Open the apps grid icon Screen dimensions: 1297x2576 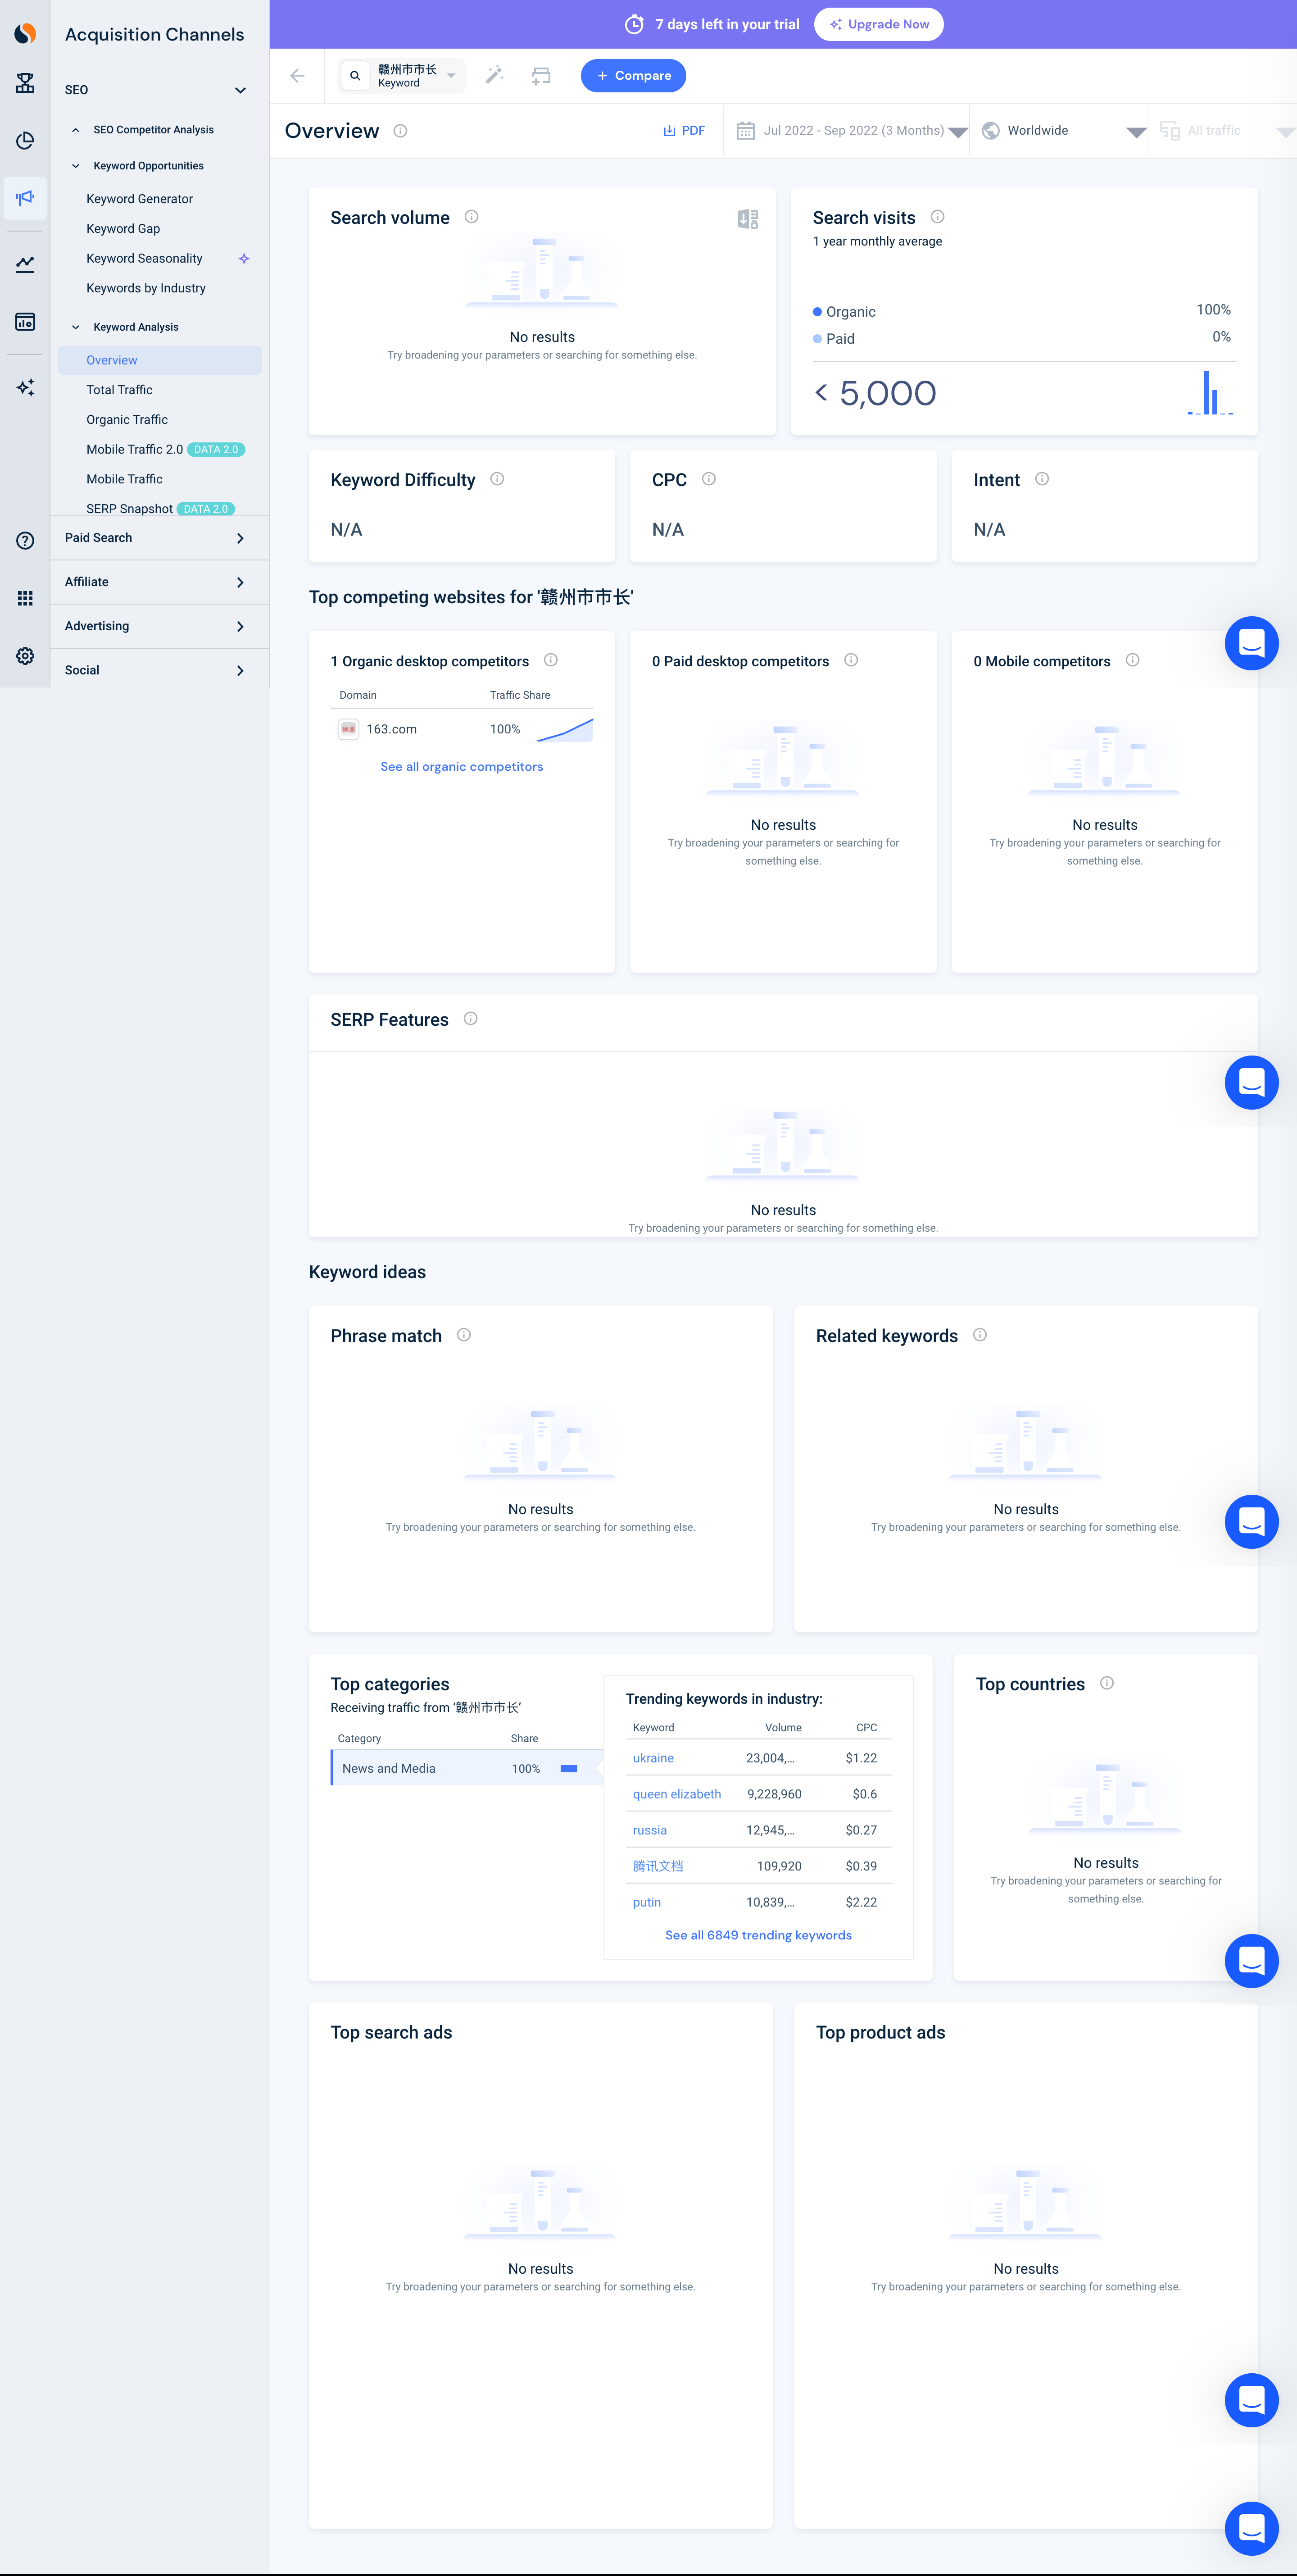click(25, 598)
